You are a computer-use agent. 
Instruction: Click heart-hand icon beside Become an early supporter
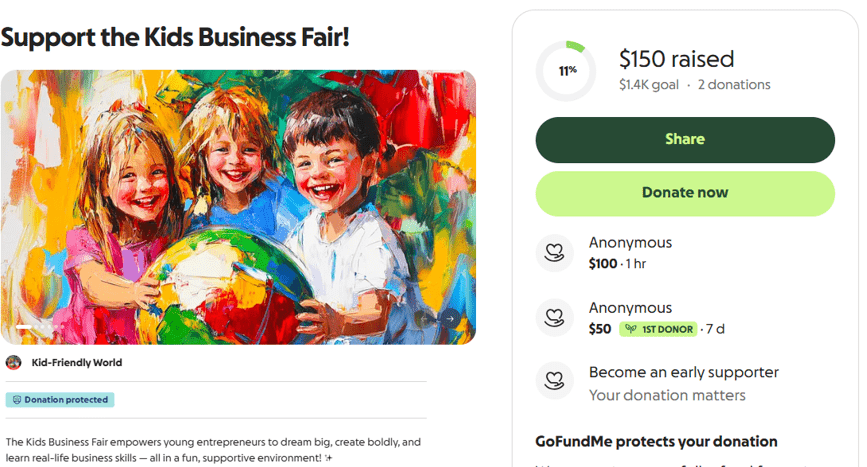(x=553, y=381)
